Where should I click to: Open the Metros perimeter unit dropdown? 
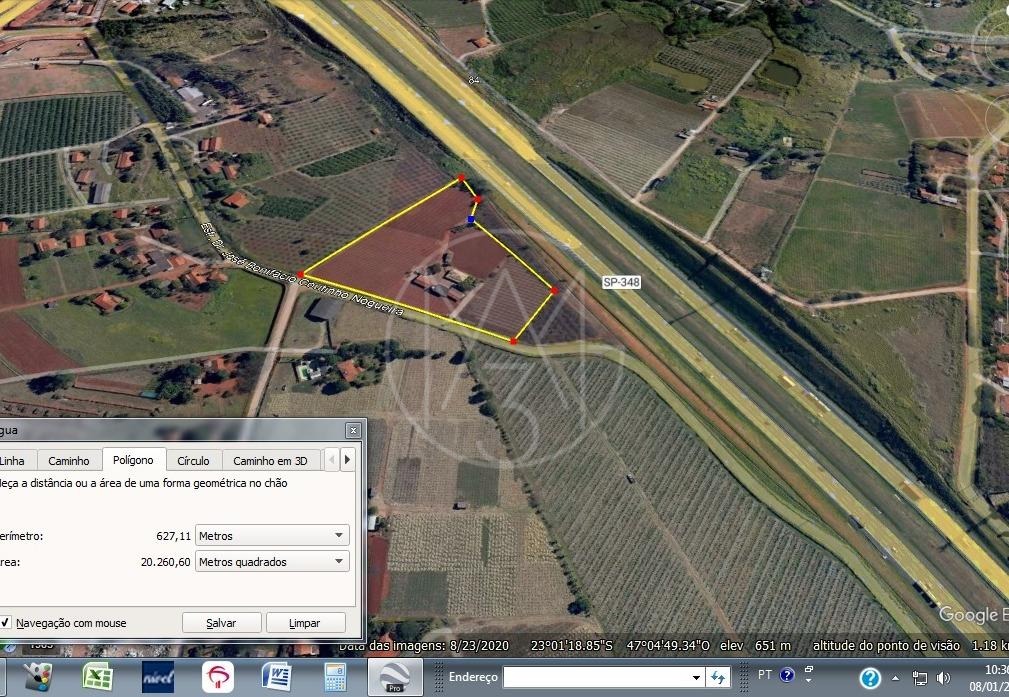tap(272, 536)
